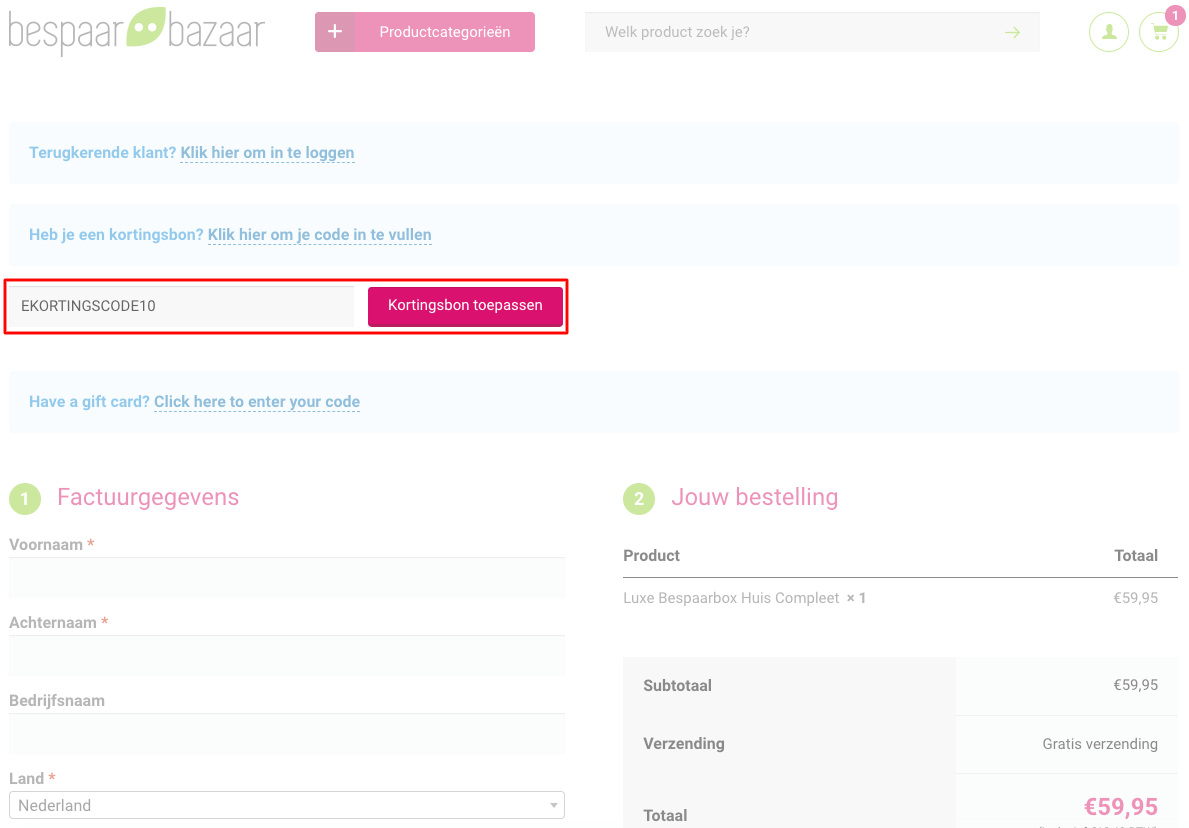
Task: Click the 'Jouw bestelling' heading
Action: pos(754,497)
